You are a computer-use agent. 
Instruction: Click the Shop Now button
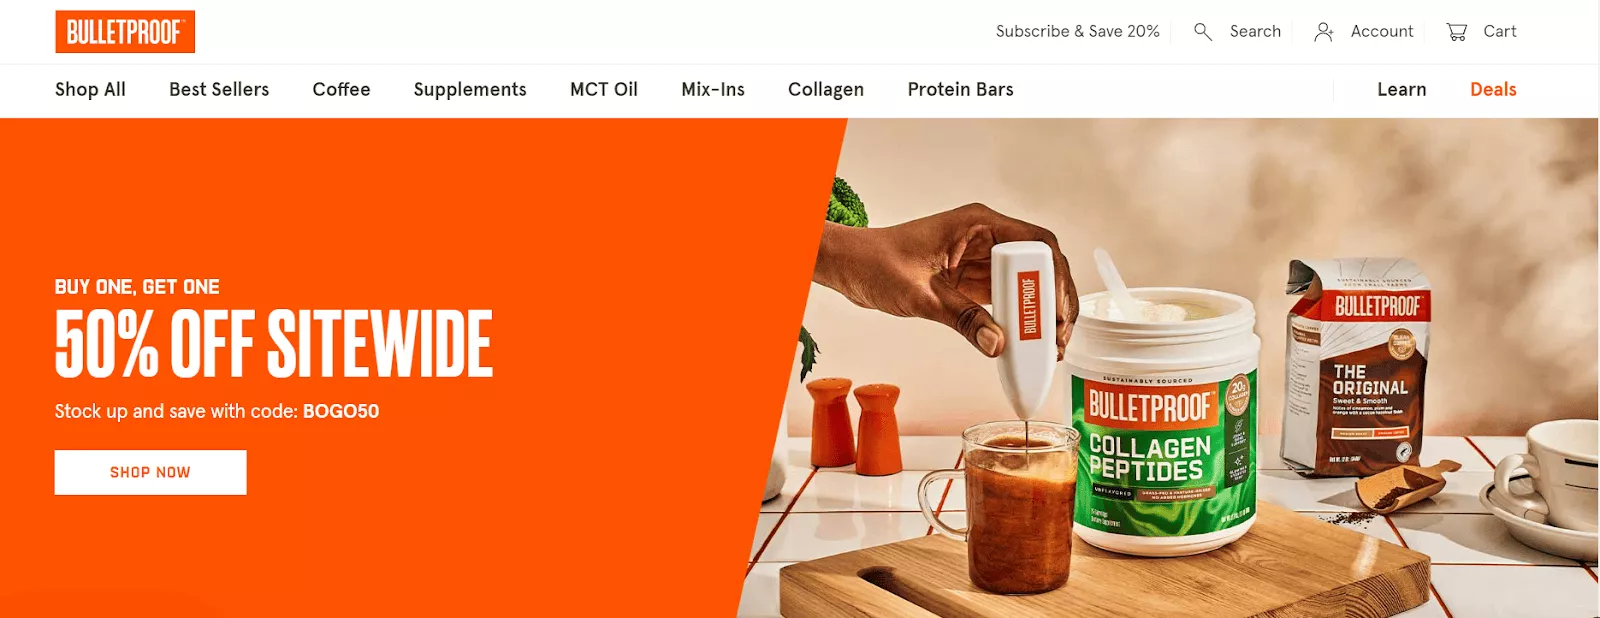point(150,472)
